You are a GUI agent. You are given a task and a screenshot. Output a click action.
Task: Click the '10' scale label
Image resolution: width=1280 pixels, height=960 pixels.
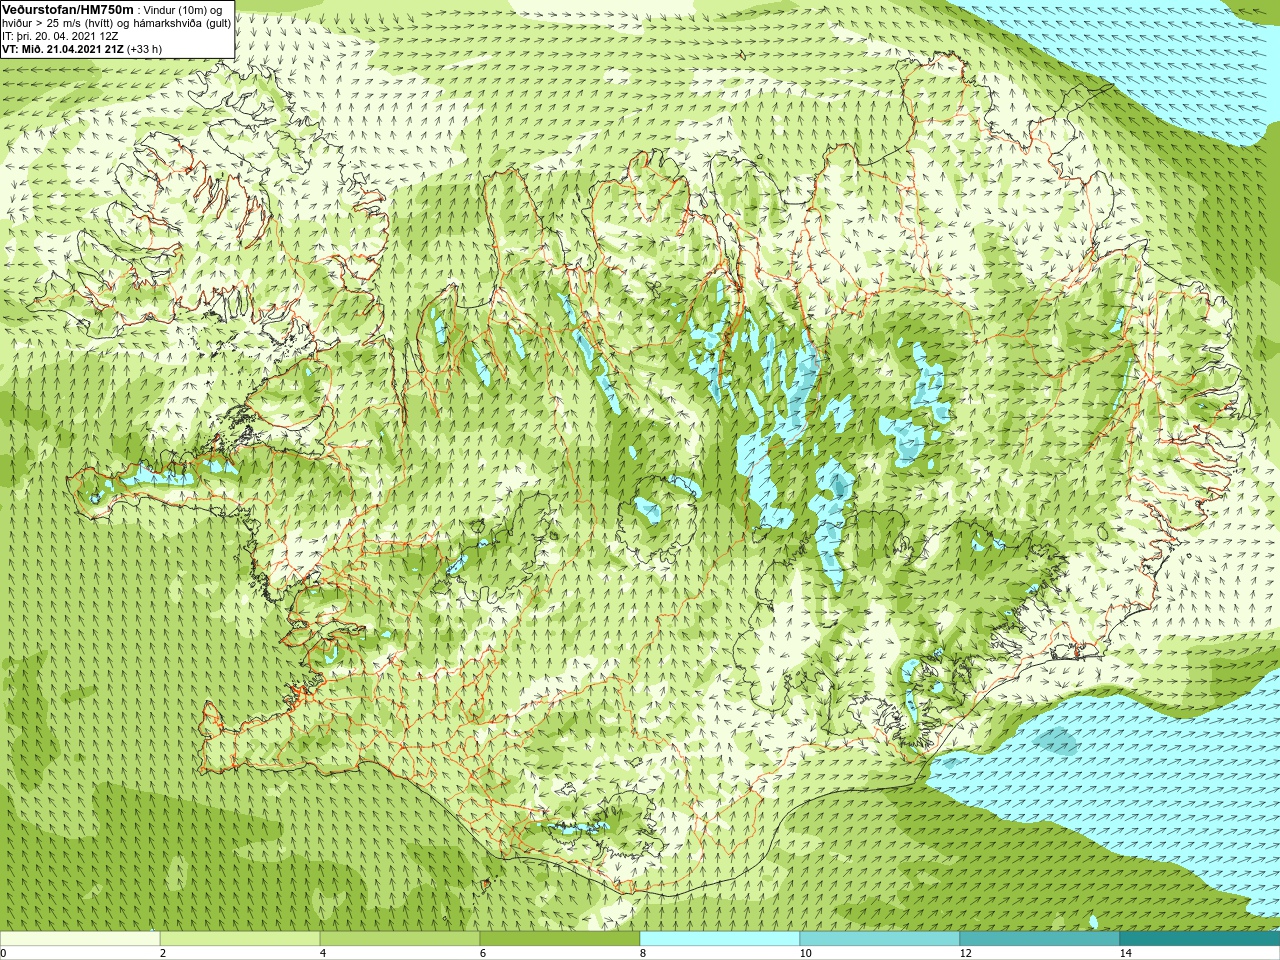click(805, 953)
